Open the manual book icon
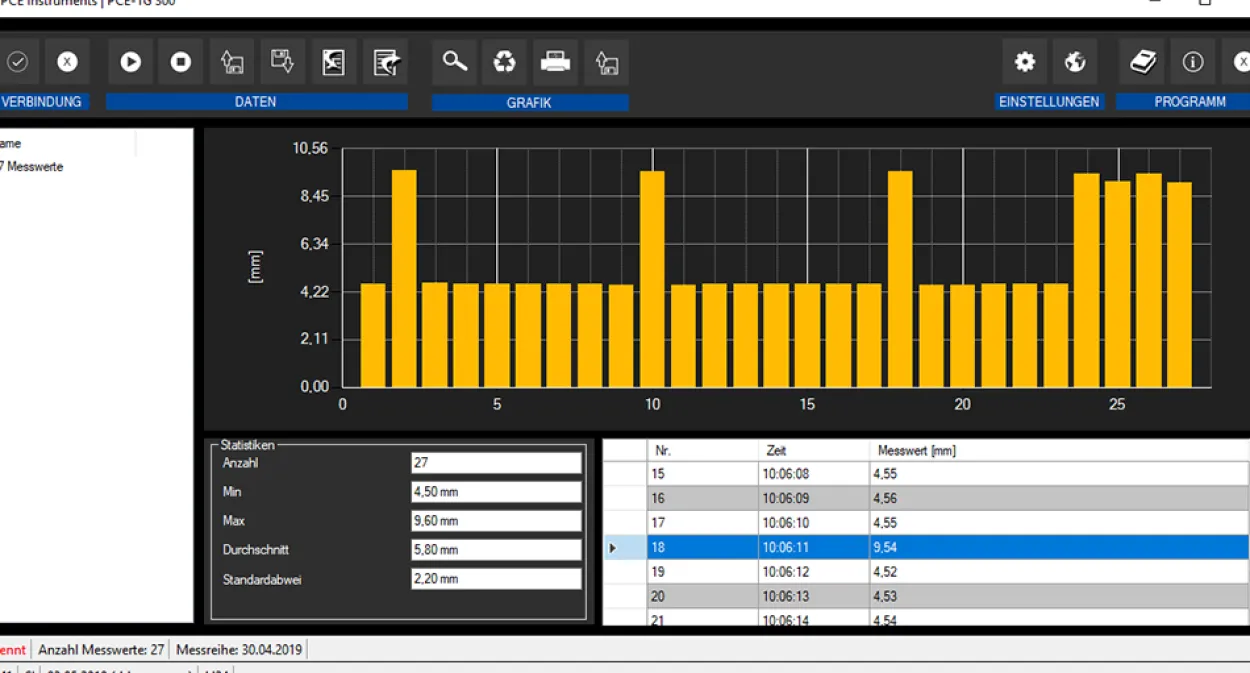The height and width of the screenshot is (673, 1250). tap(1143, 62)
